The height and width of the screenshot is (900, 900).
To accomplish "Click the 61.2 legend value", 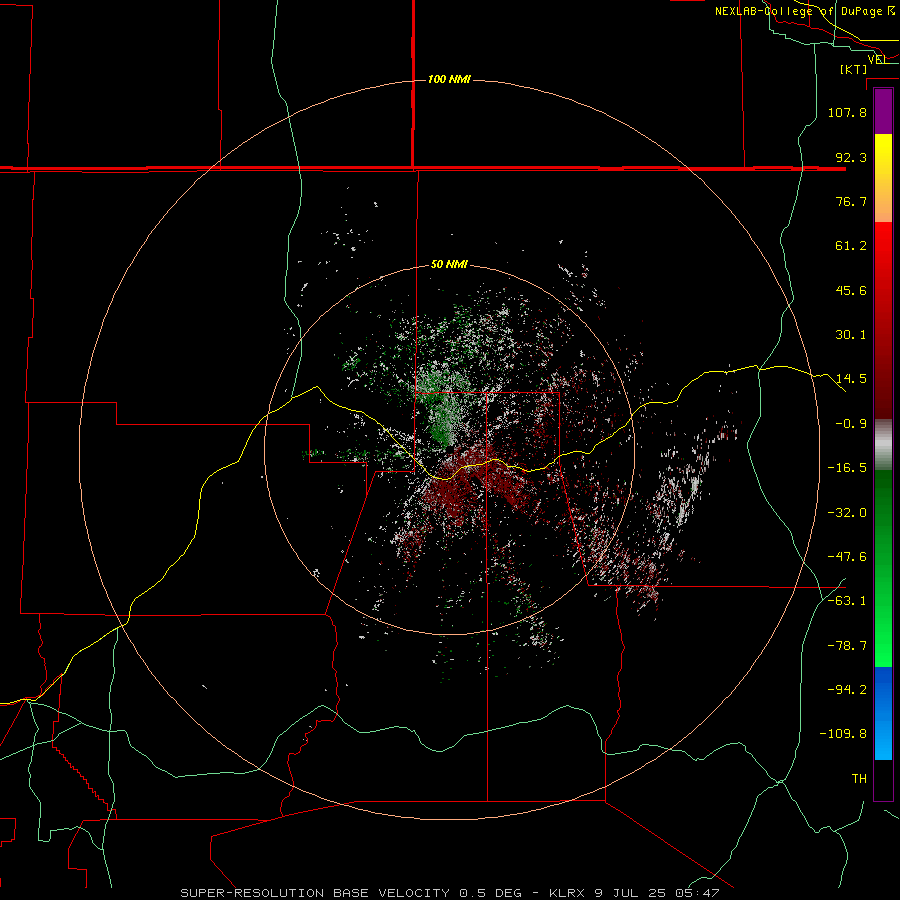I will click(x=851, y=246).
